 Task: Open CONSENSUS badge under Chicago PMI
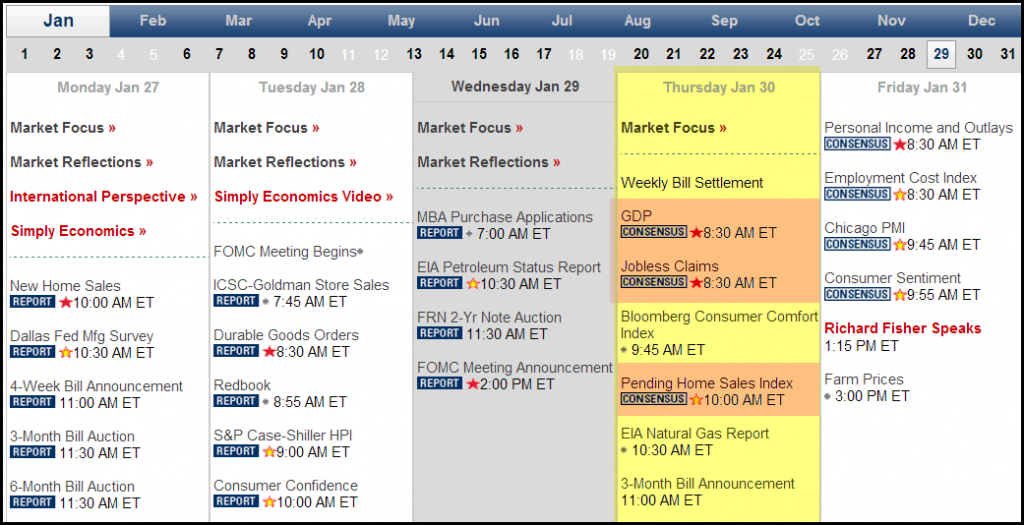[857, 244]
